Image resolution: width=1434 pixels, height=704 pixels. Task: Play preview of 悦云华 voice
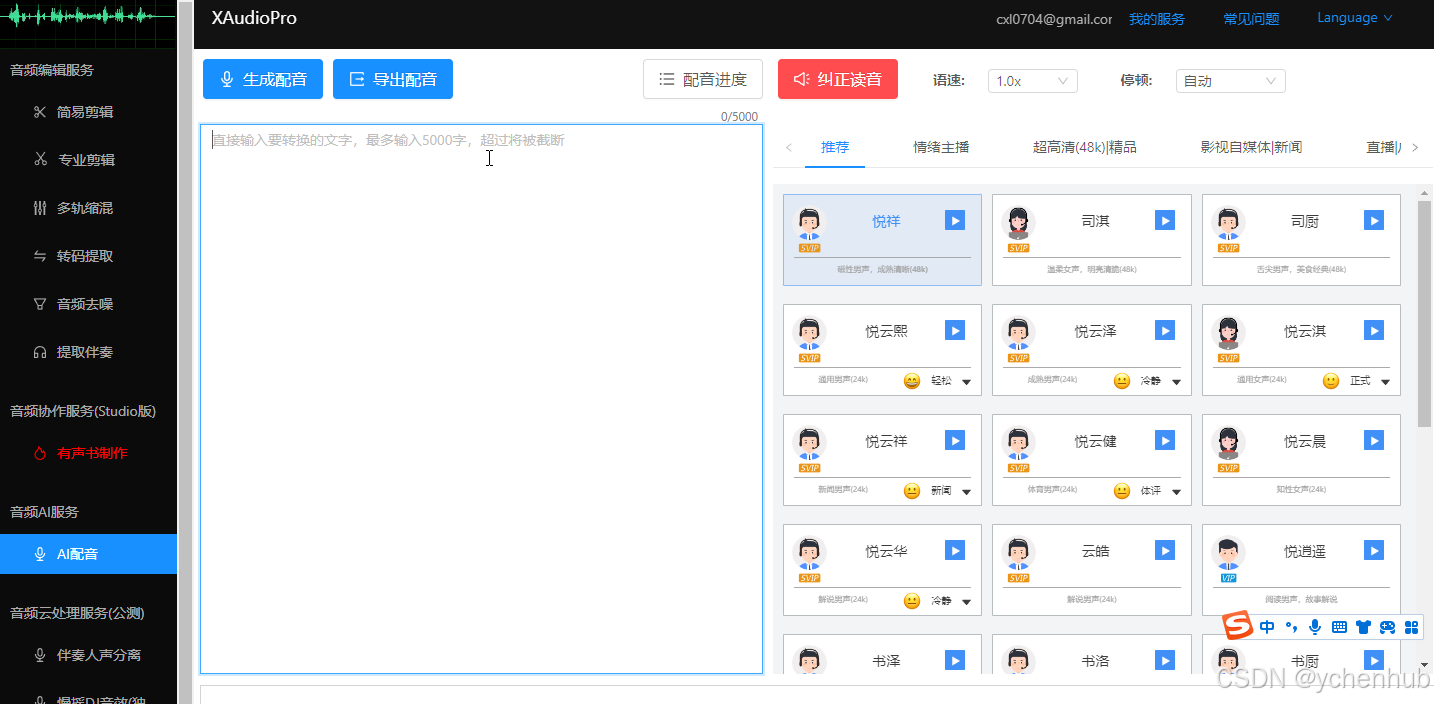[x=955, y=550]
